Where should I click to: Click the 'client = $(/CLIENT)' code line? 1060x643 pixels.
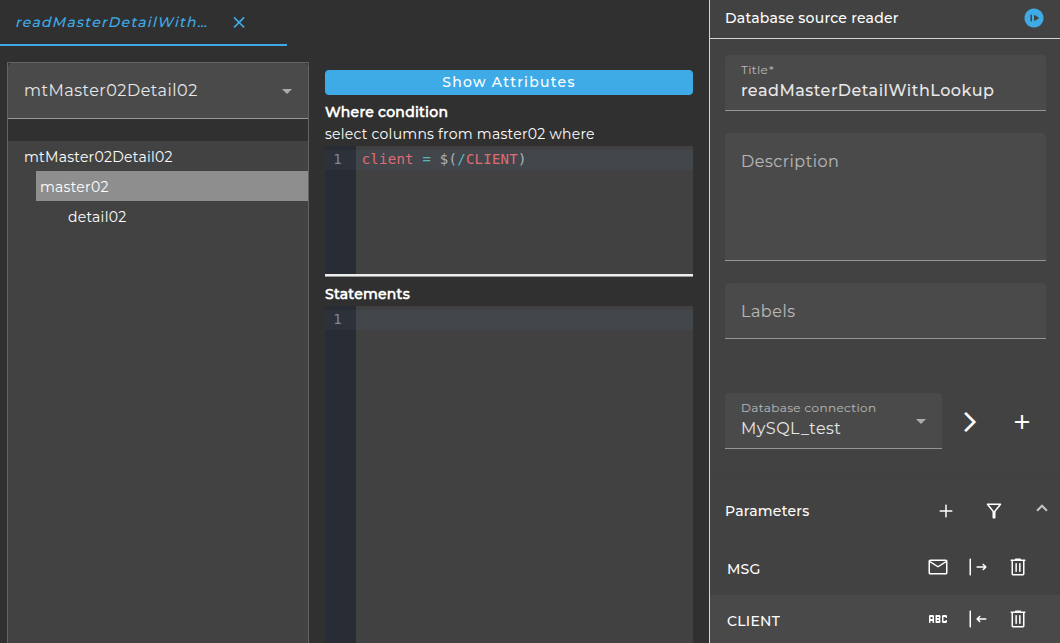[x=443, y=160]
